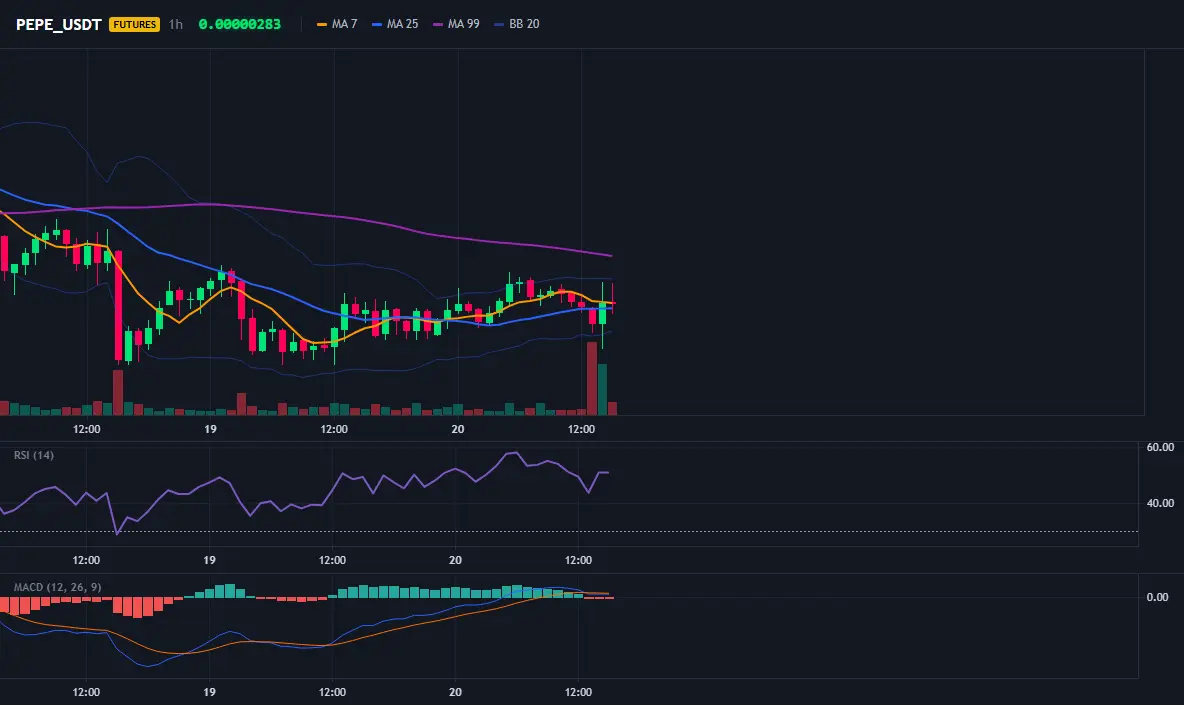Click the date label 19 under RSI panel
The height and width of the screenshot is (705, 1184).
coord(209,560)
